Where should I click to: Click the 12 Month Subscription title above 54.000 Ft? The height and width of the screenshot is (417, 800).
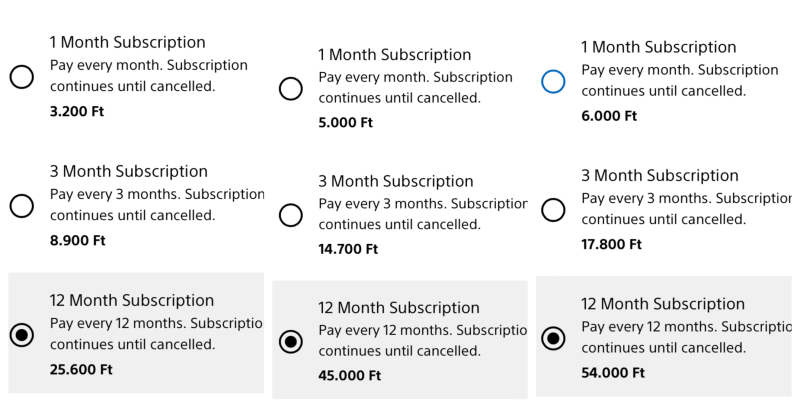[662, 304]
